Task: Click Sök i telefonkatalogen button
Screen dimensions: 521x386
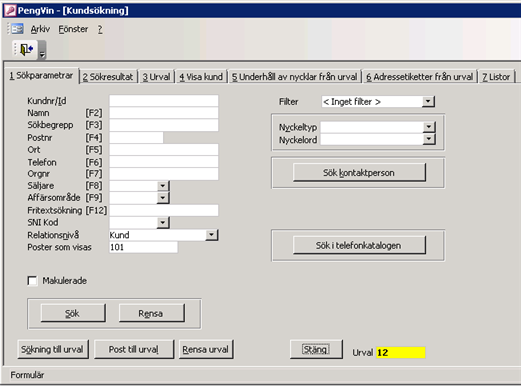Action: (x=359, y=245)
